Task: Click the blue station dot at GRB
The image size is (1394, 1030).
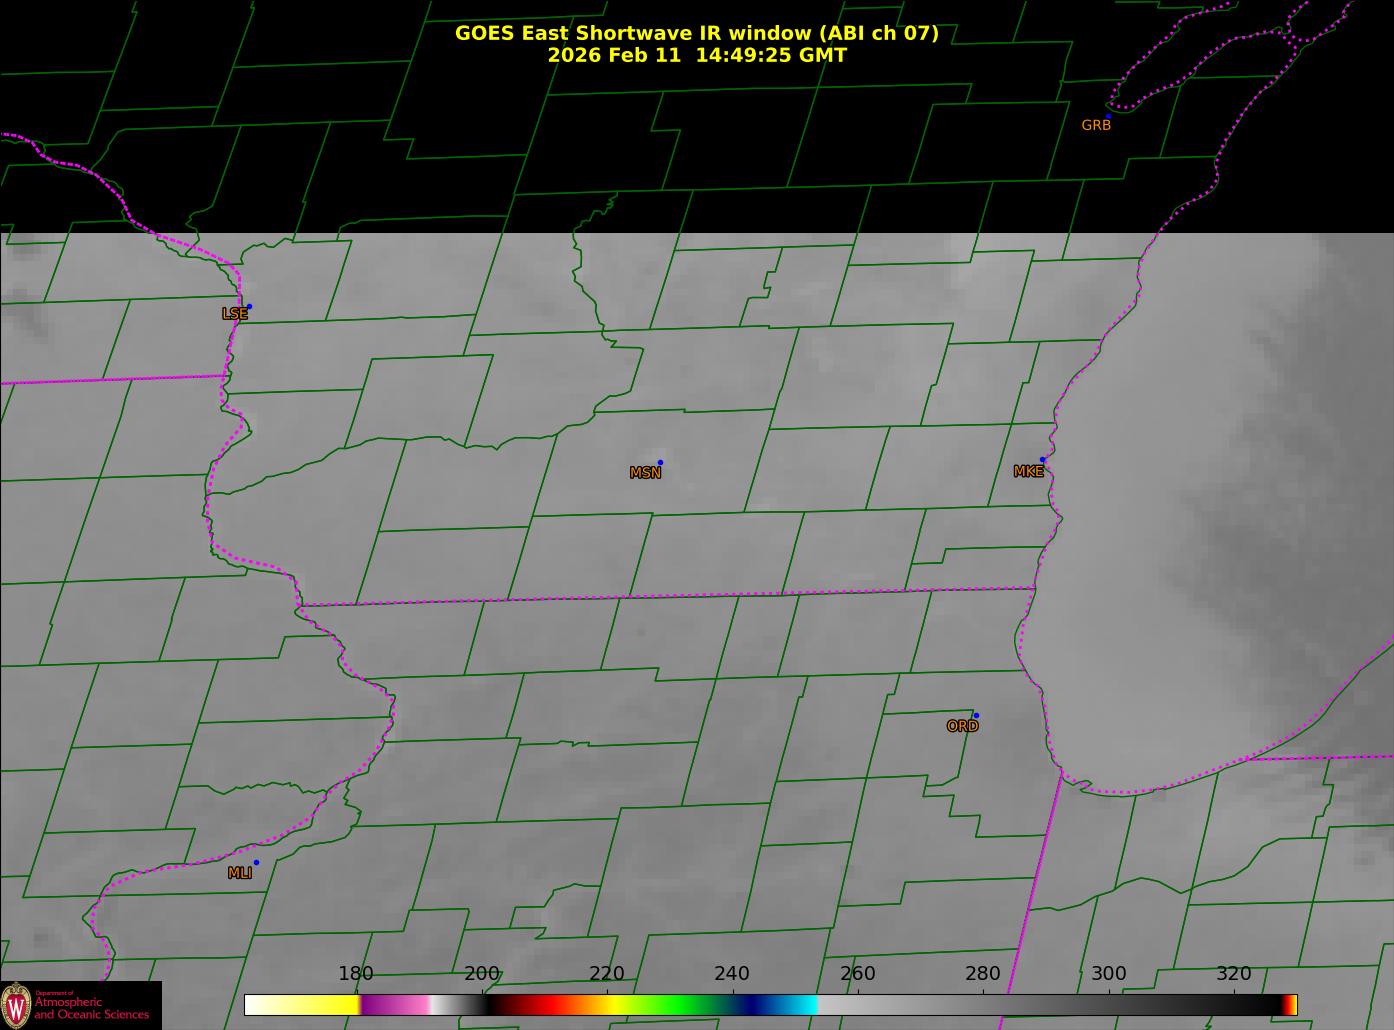Action: [1108, 116]
